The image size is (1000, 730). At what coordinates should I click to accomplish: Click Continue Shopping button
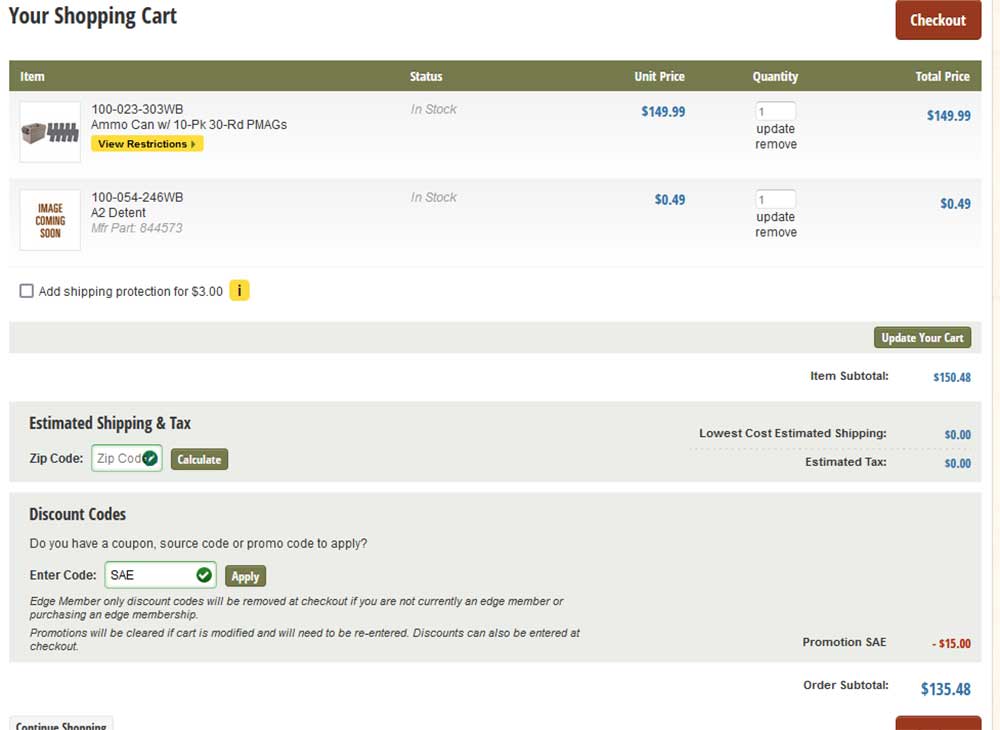[x=61, y=724]
